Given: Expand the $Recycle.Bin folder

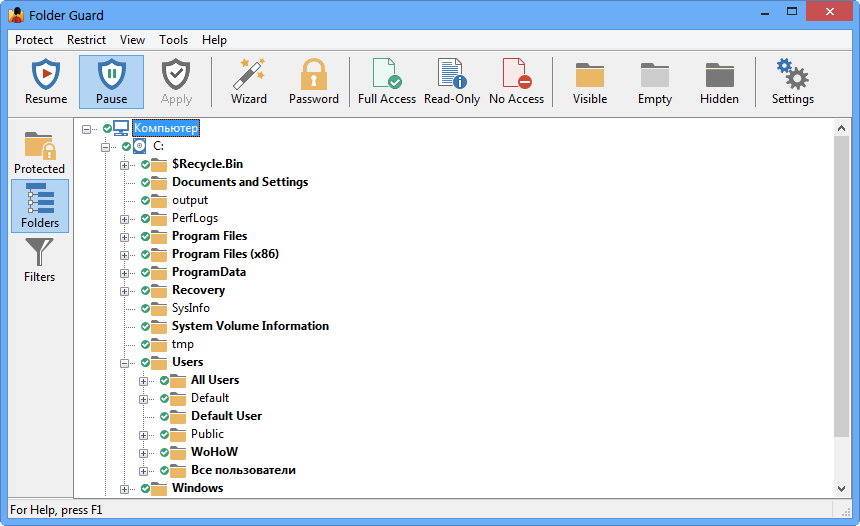Looking at the screenshot, I should point(125,165).
